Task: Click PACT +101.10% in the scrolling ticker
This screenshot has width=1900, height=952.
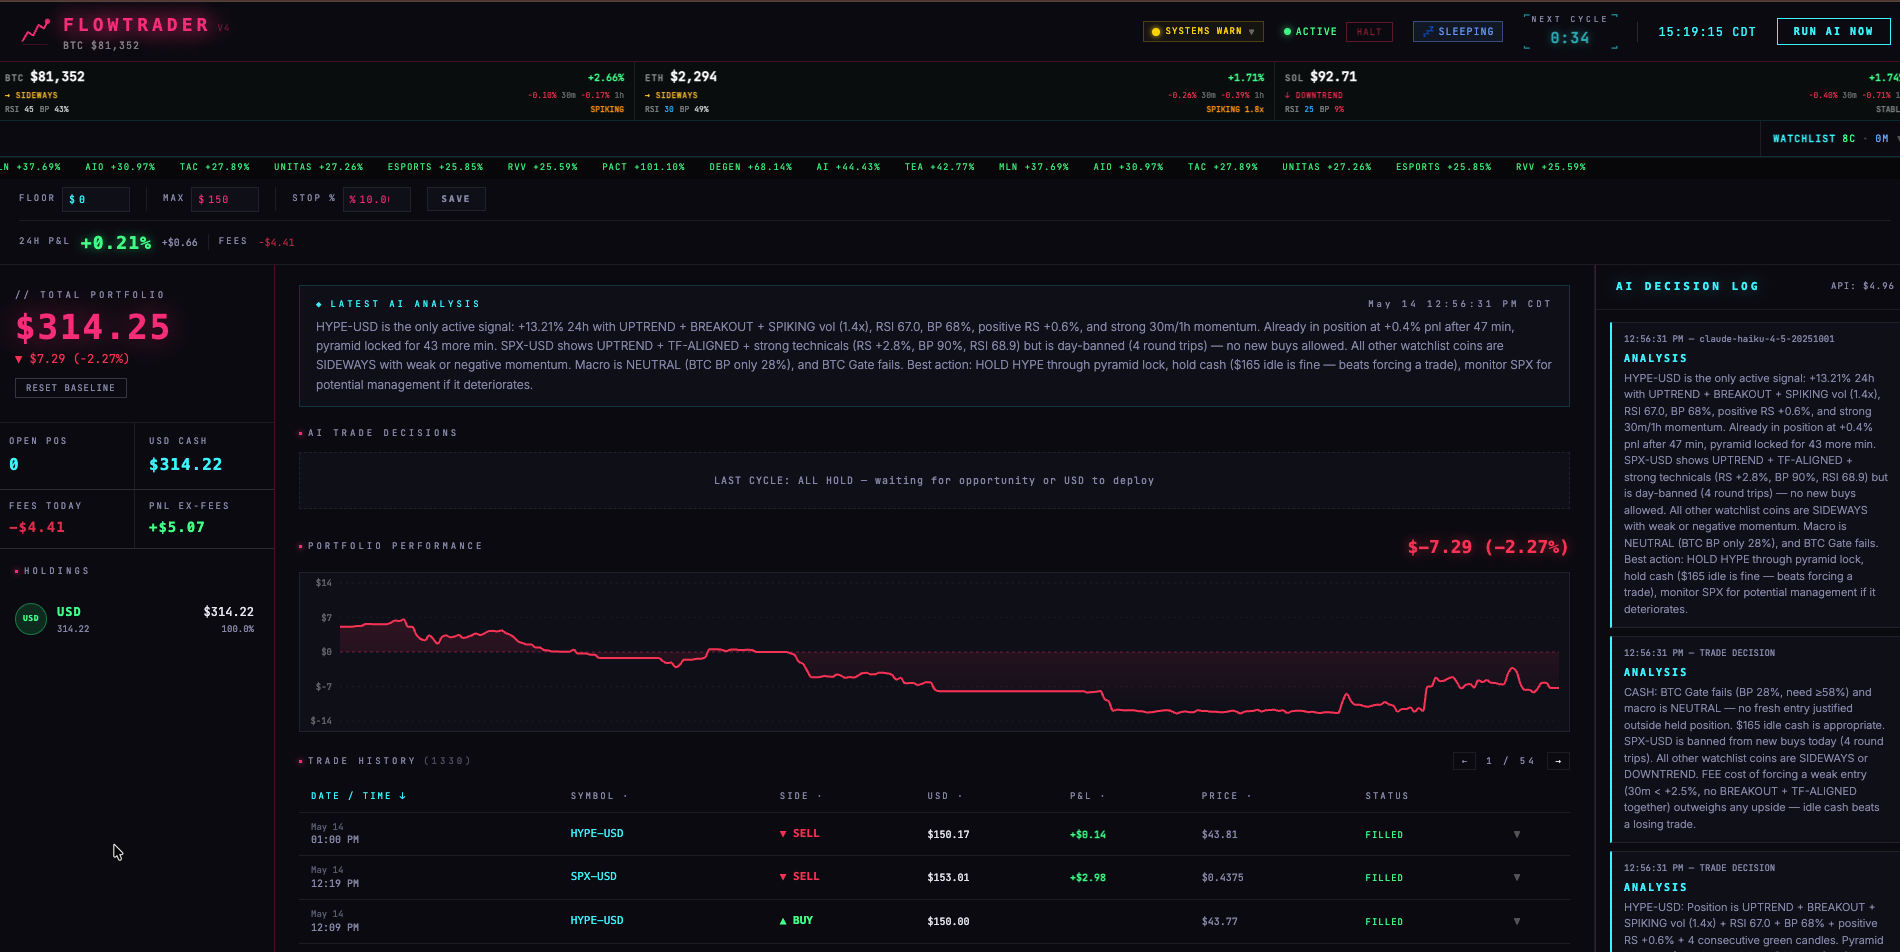Action: coord(643,167)
